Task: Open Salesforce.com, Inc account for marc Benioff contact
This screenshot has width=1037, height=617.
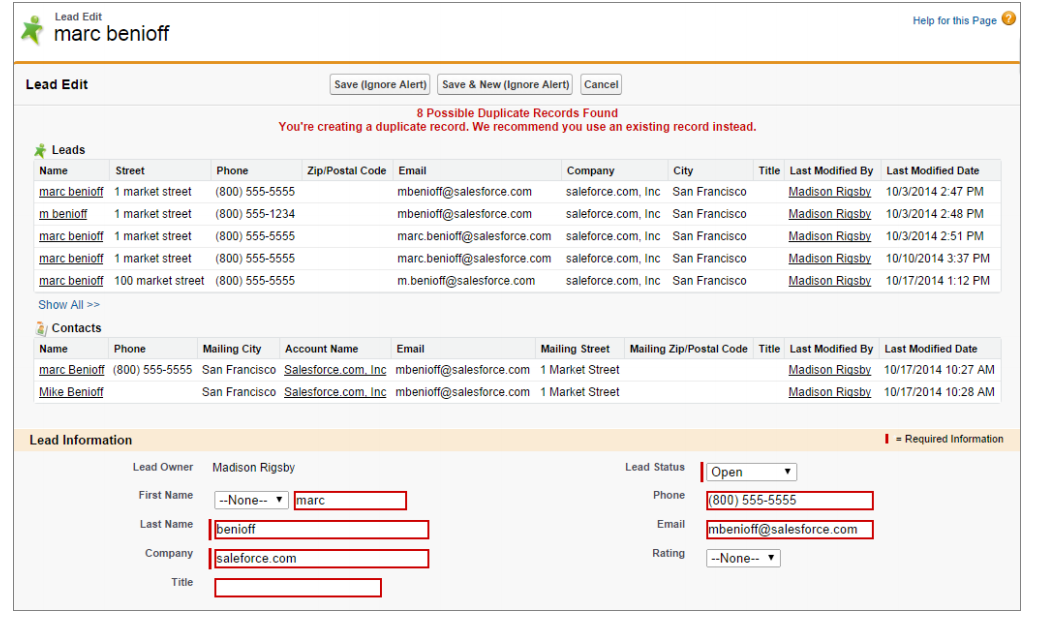Action: [x=335, y=370]
